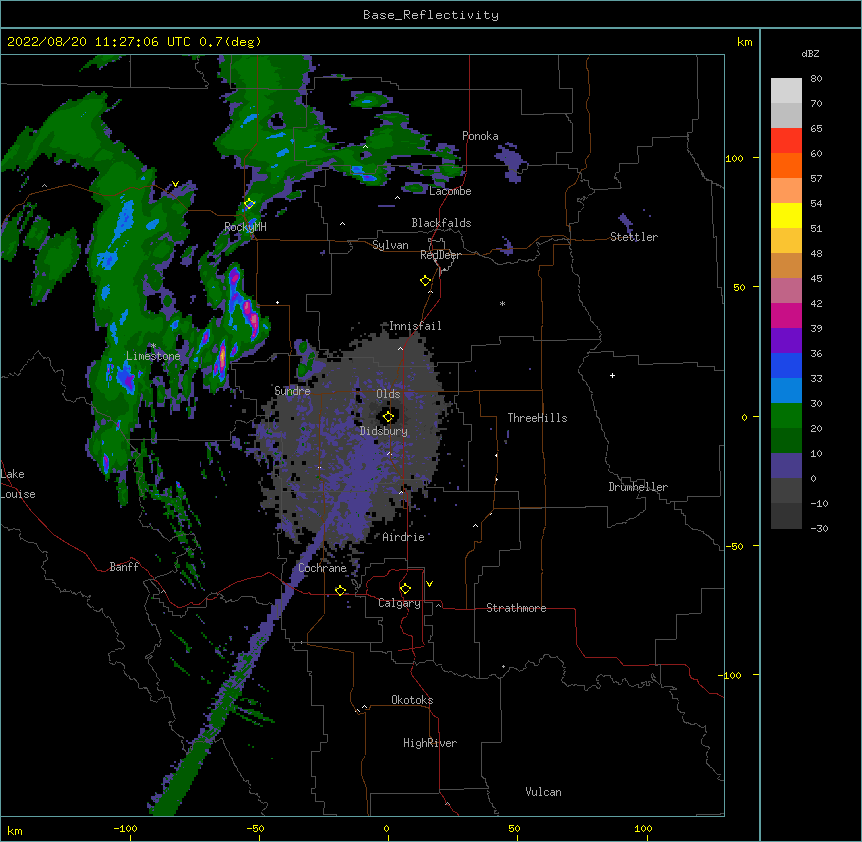Click the Airdrie label

click(x=404, y=537)
